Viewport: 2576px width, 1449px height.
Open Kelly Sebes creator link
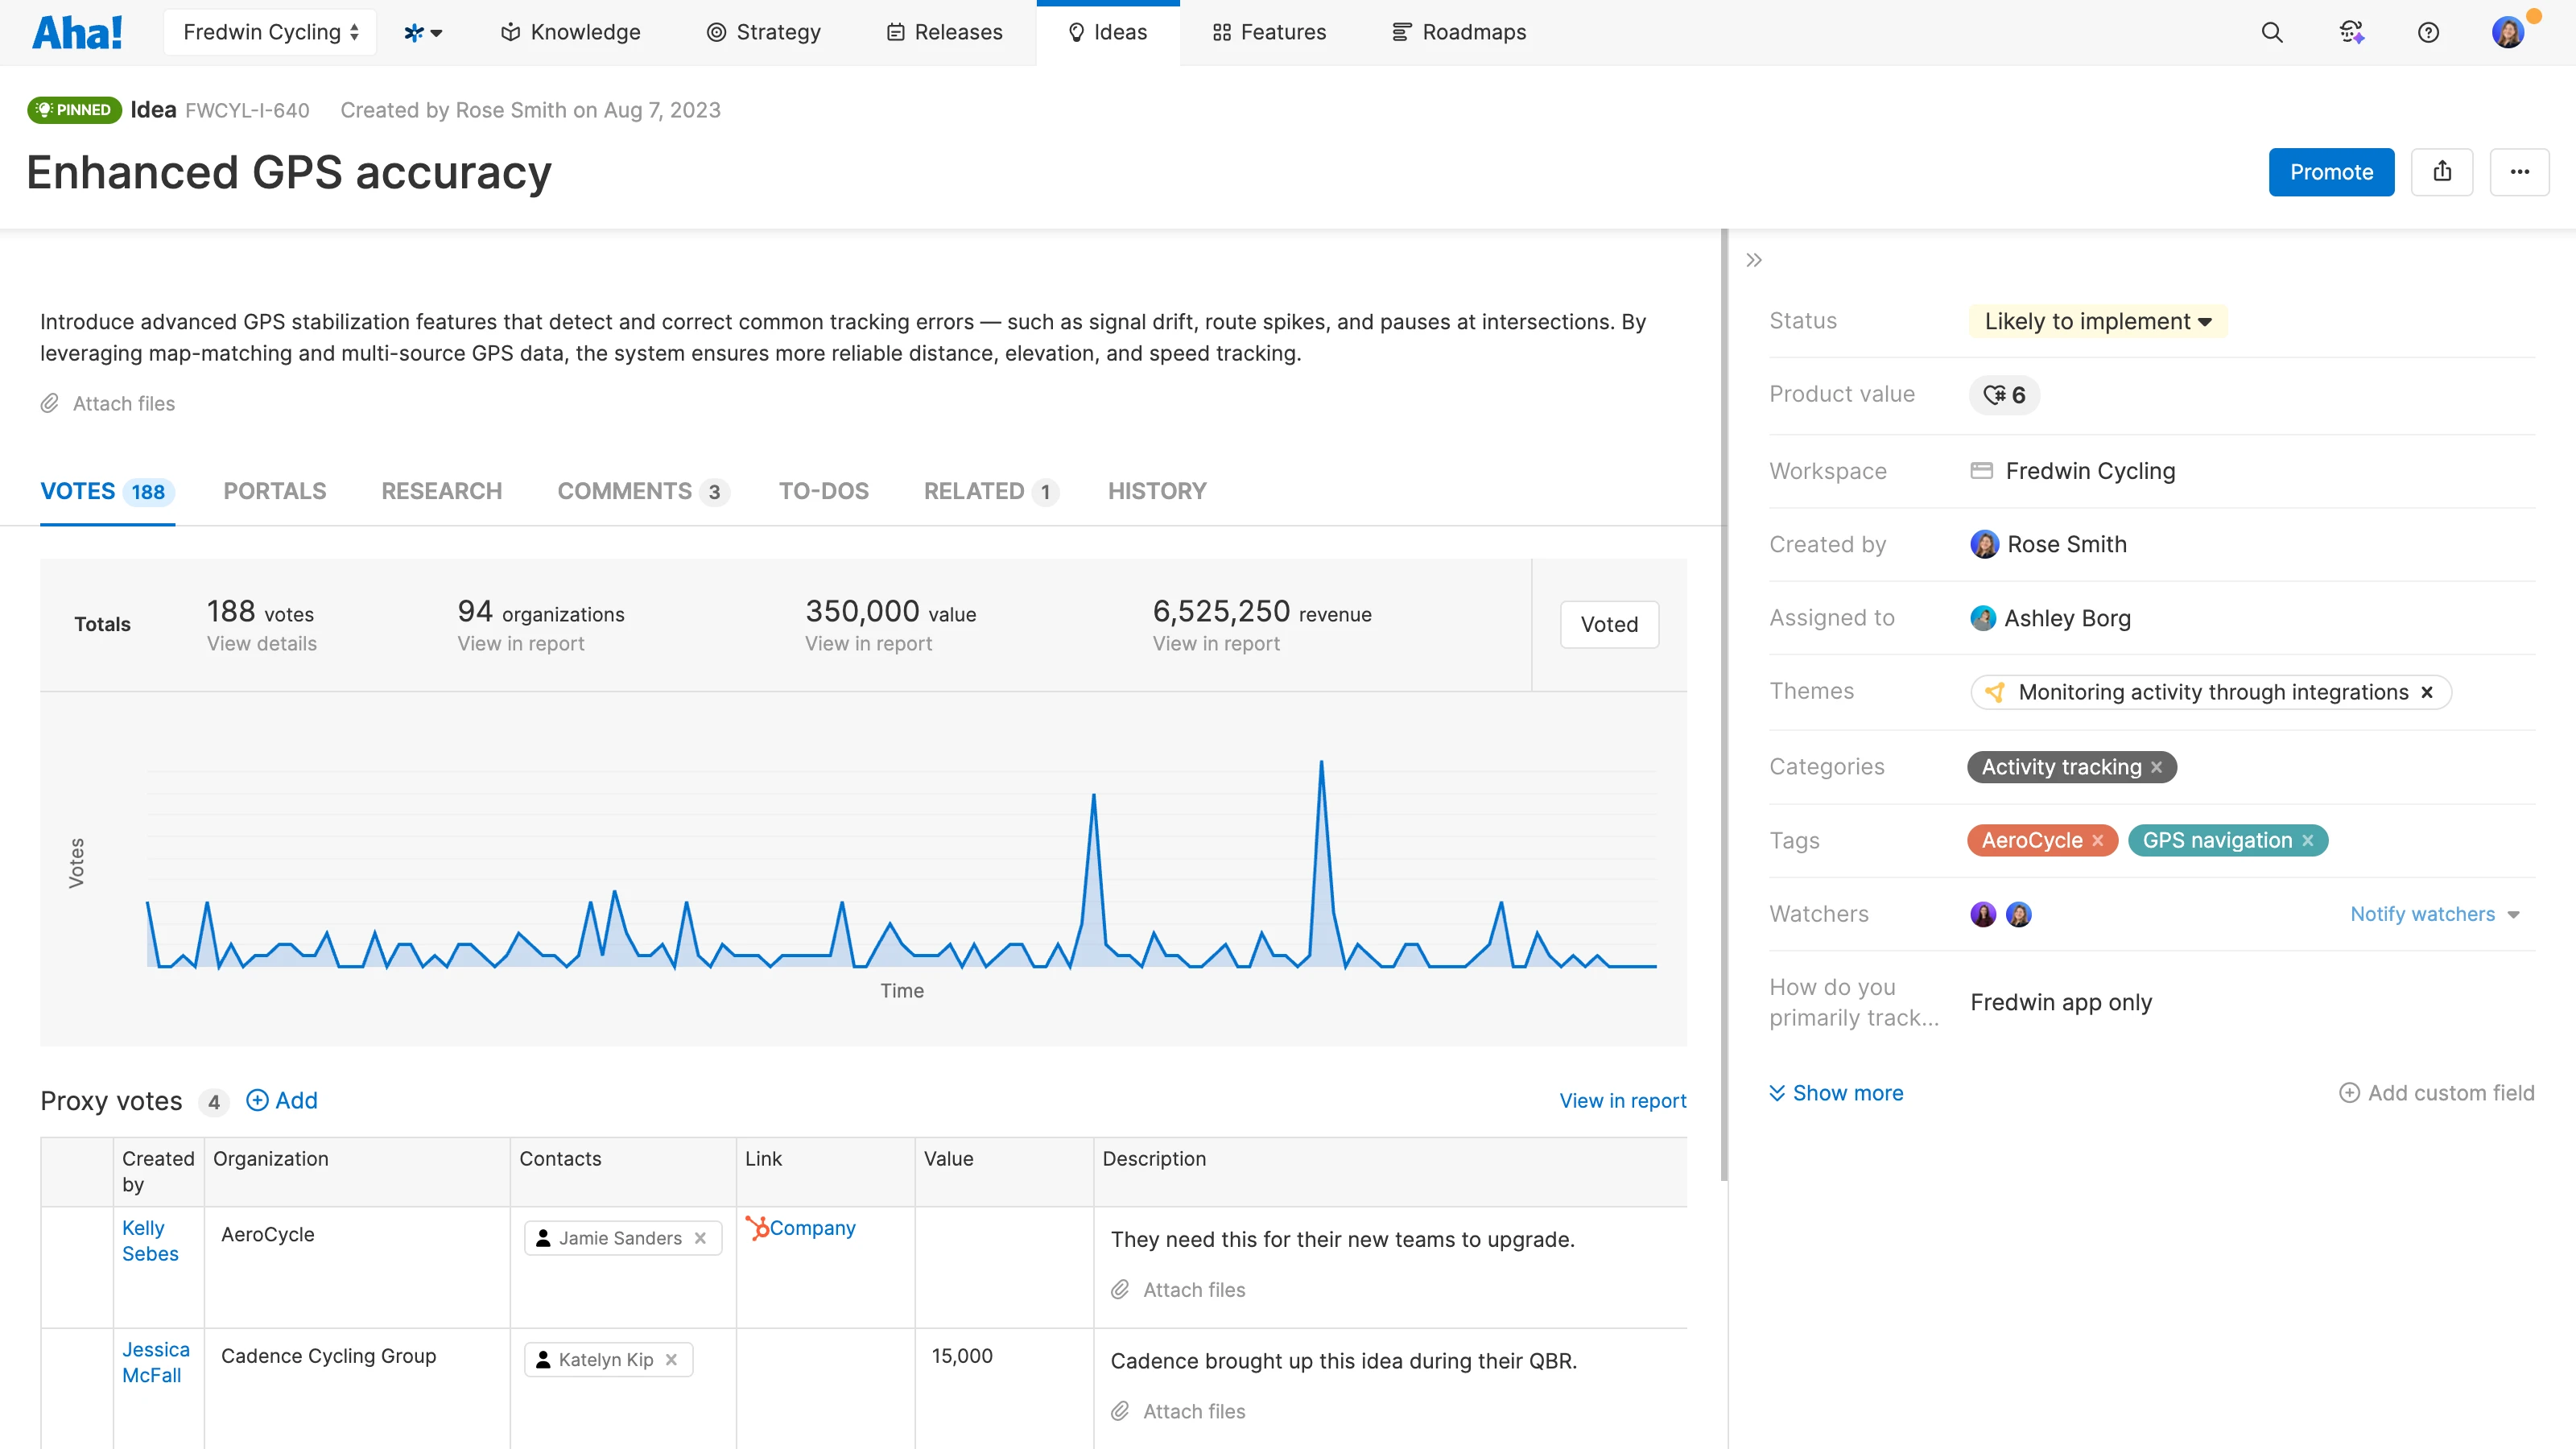tap(150, 1240)
